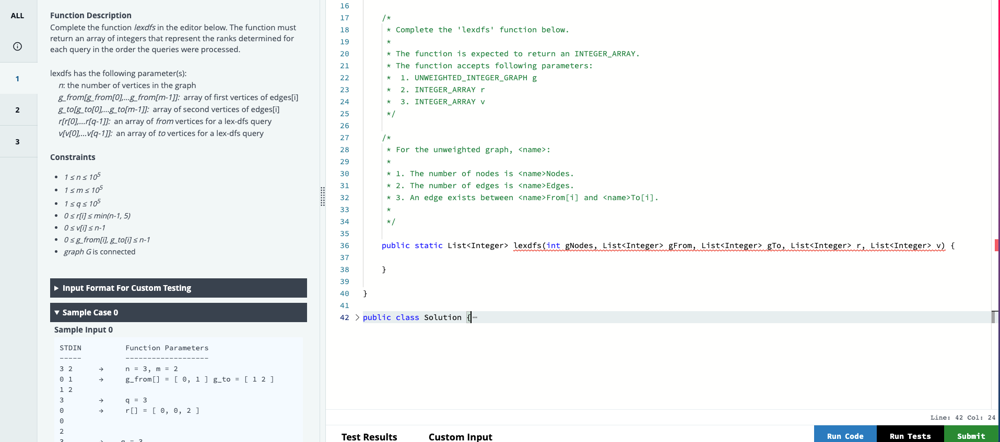
Task: Collapse the Sample Case 0 section
Action: [179, 313]
